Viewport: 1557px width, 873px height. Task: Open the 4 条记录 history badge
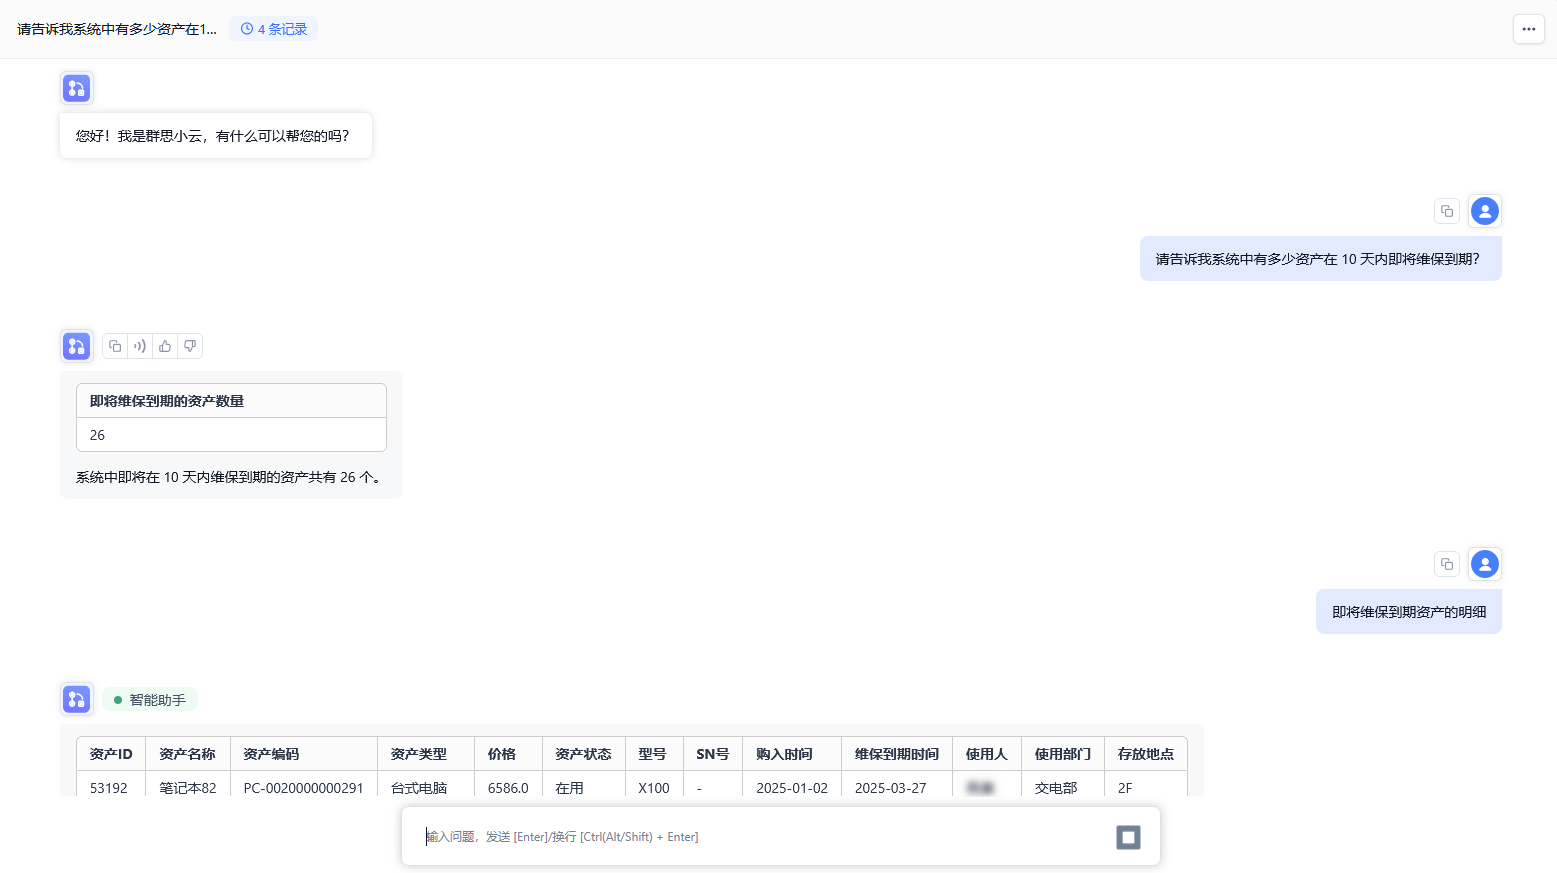[274, 29]
